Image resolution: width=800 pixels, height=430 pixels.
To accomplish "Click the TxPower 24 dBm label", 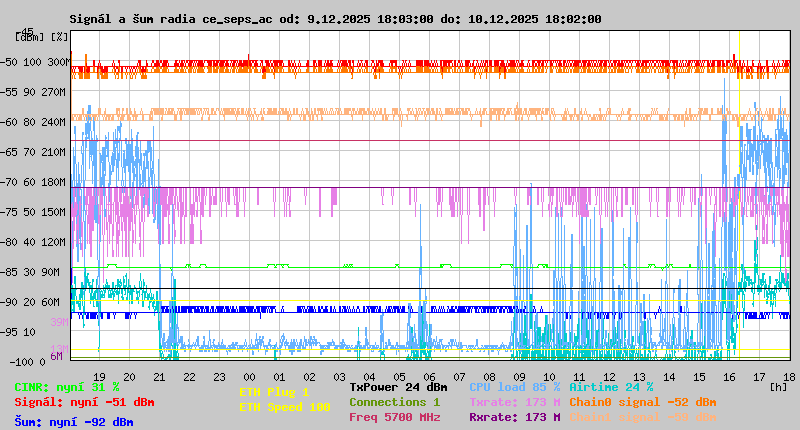I will click(x=398, y=387).
